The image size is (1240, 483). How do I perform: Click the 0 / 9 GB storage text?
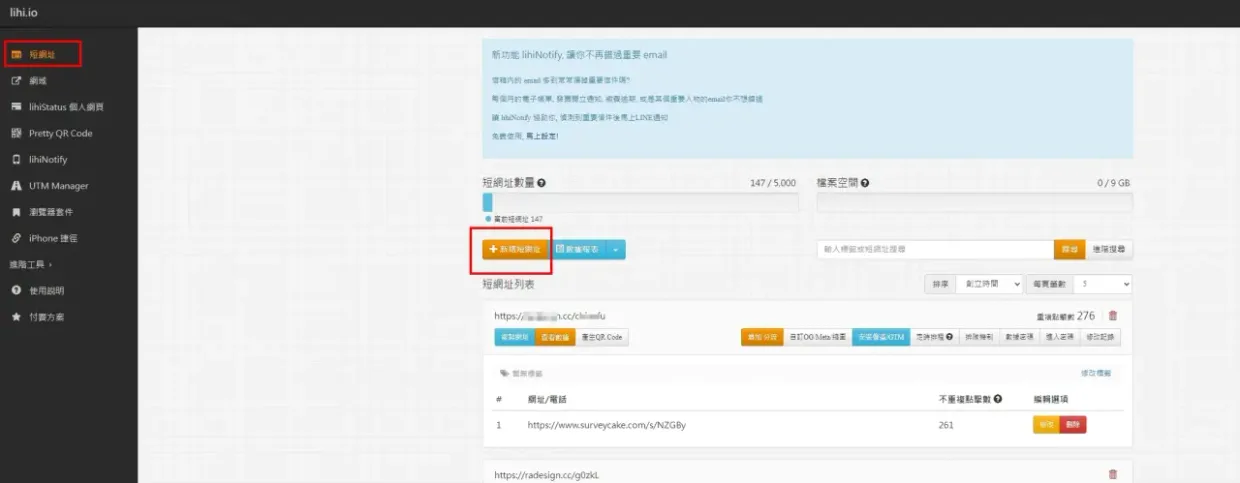click(1113, 184)
